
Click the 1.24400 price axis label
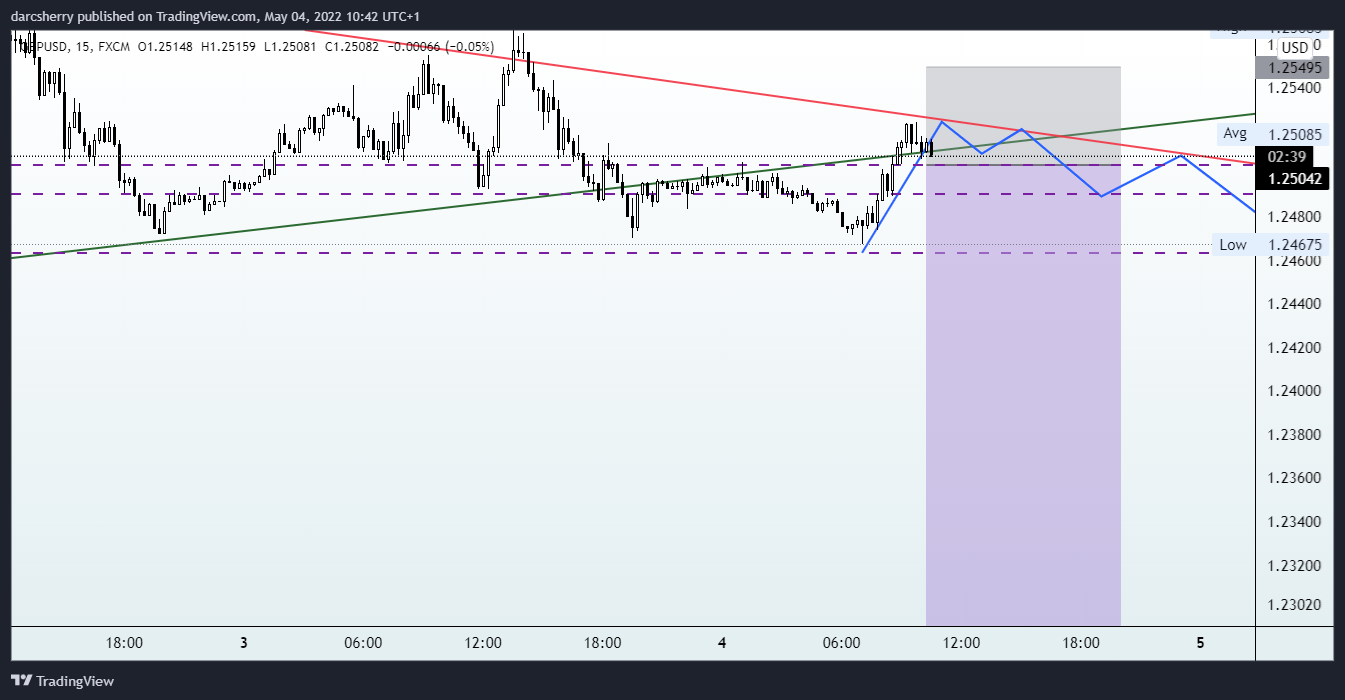1293,303
